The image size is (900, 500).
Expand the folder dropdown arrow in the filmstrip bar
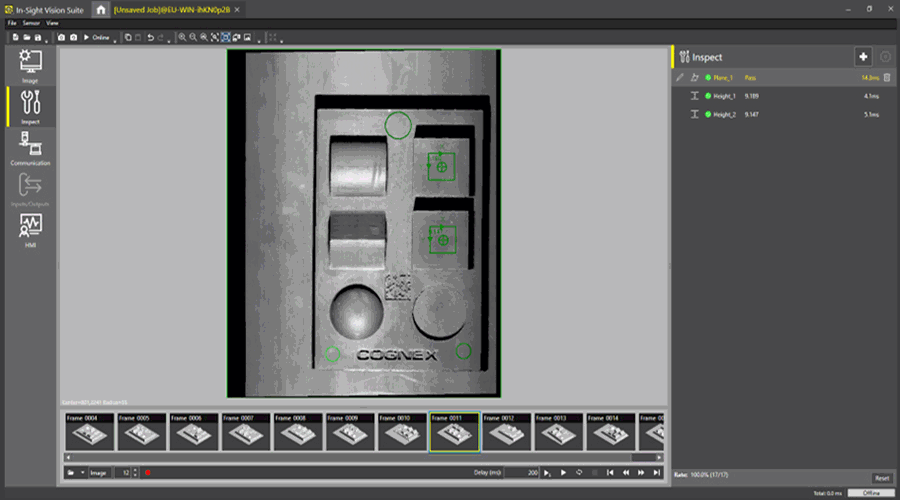tap(82, 472)
